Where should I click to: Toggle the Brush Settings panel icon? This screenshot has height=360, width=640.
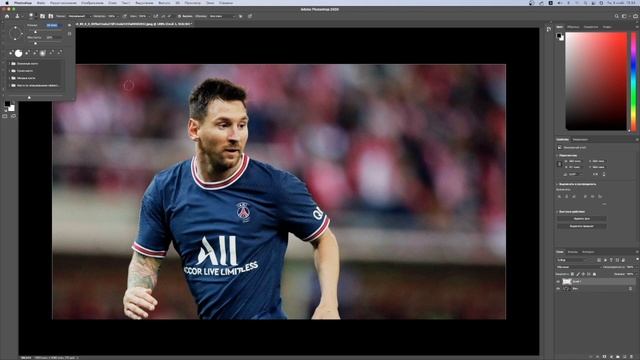coord(42,16)
